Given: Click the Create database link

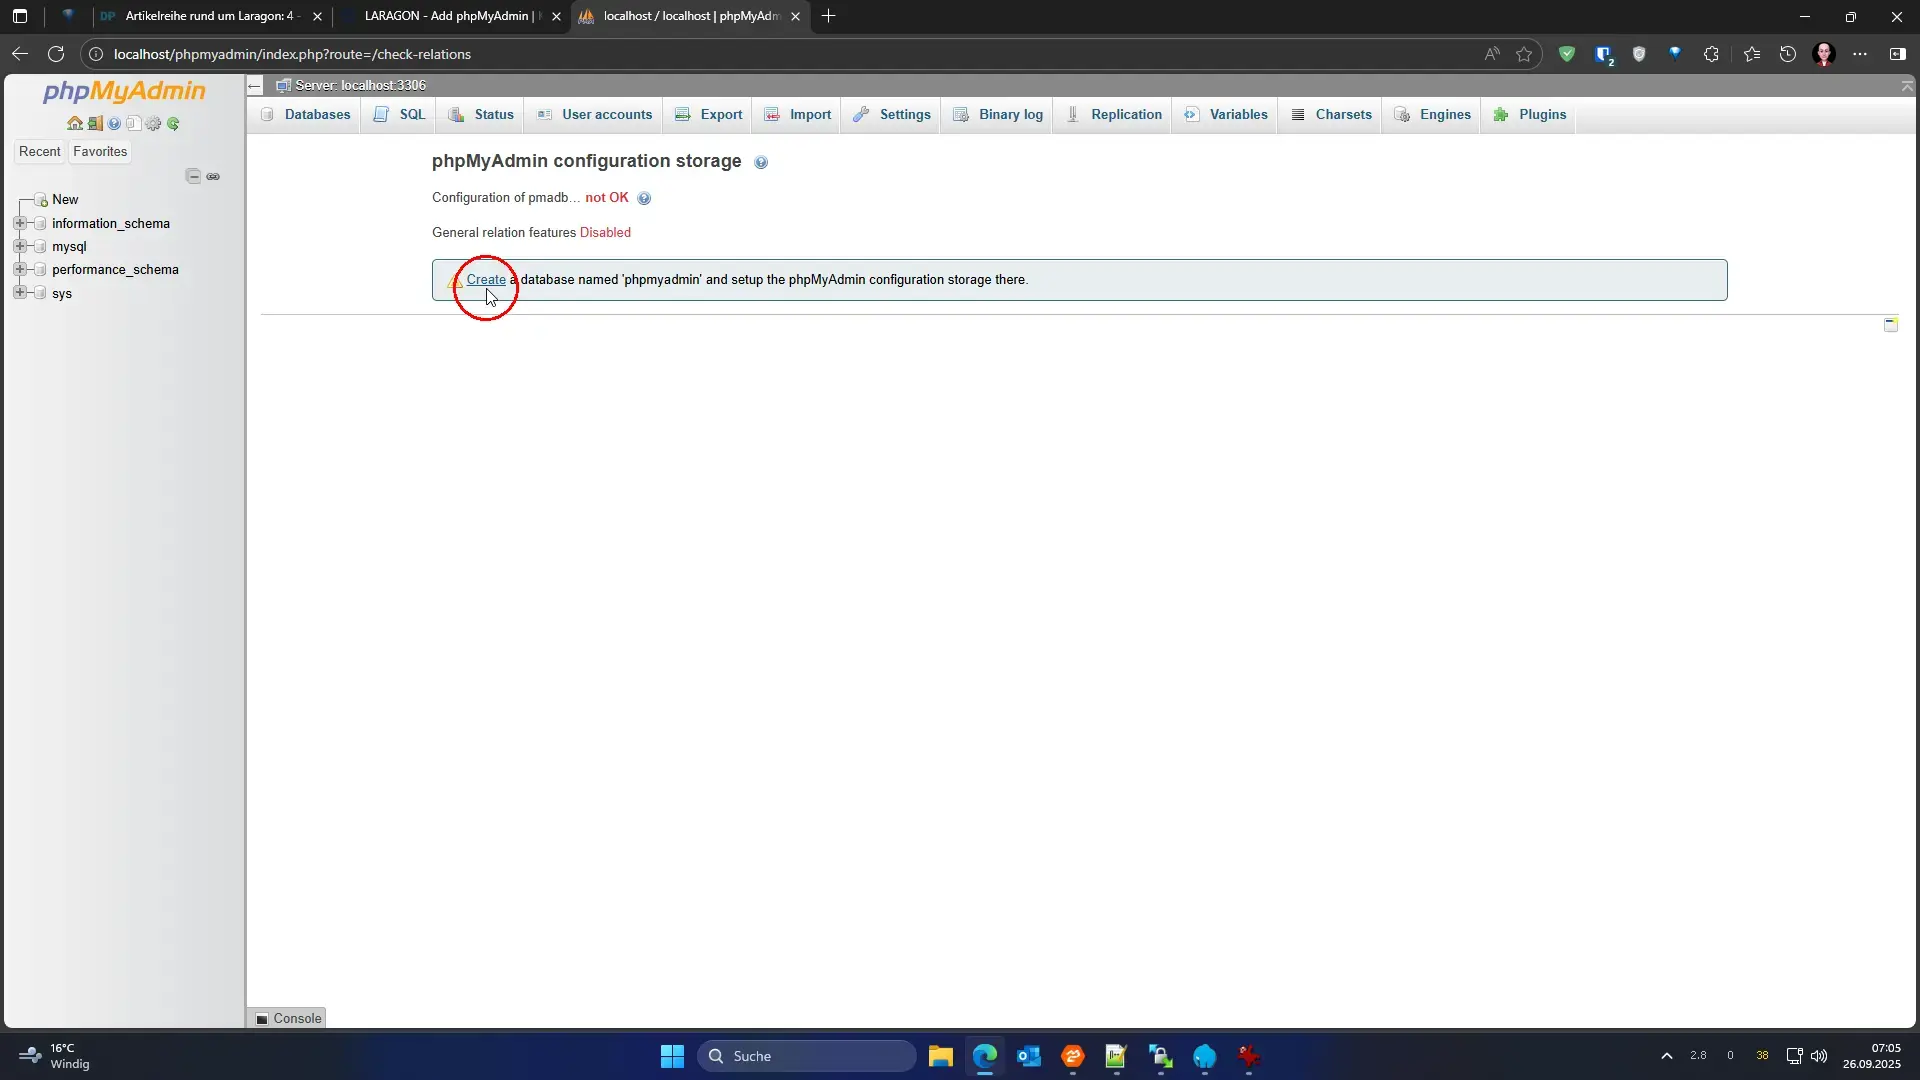Looking at the screenshot, I should [485, 280].
